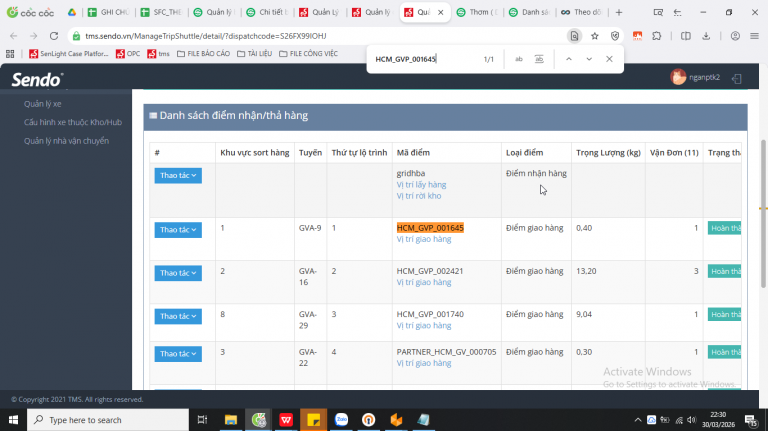Click highlighted HCM_GVP_001645 point code

pyautogui.click(x=430, y=228)
